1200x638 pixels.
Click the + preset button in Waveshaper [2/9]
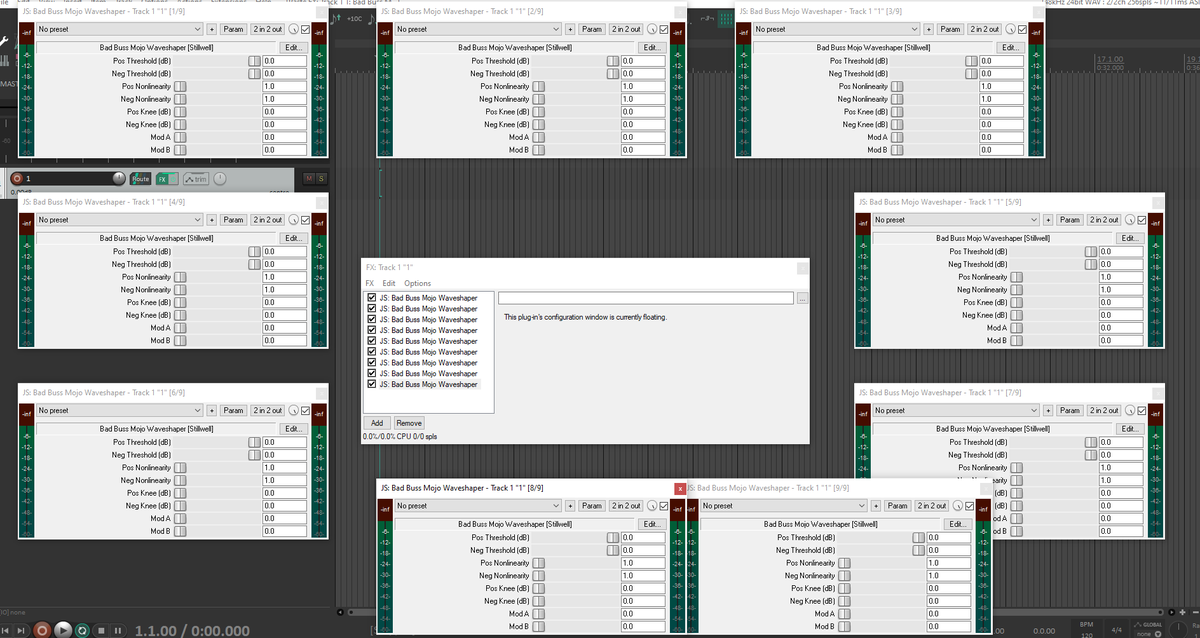570,29
